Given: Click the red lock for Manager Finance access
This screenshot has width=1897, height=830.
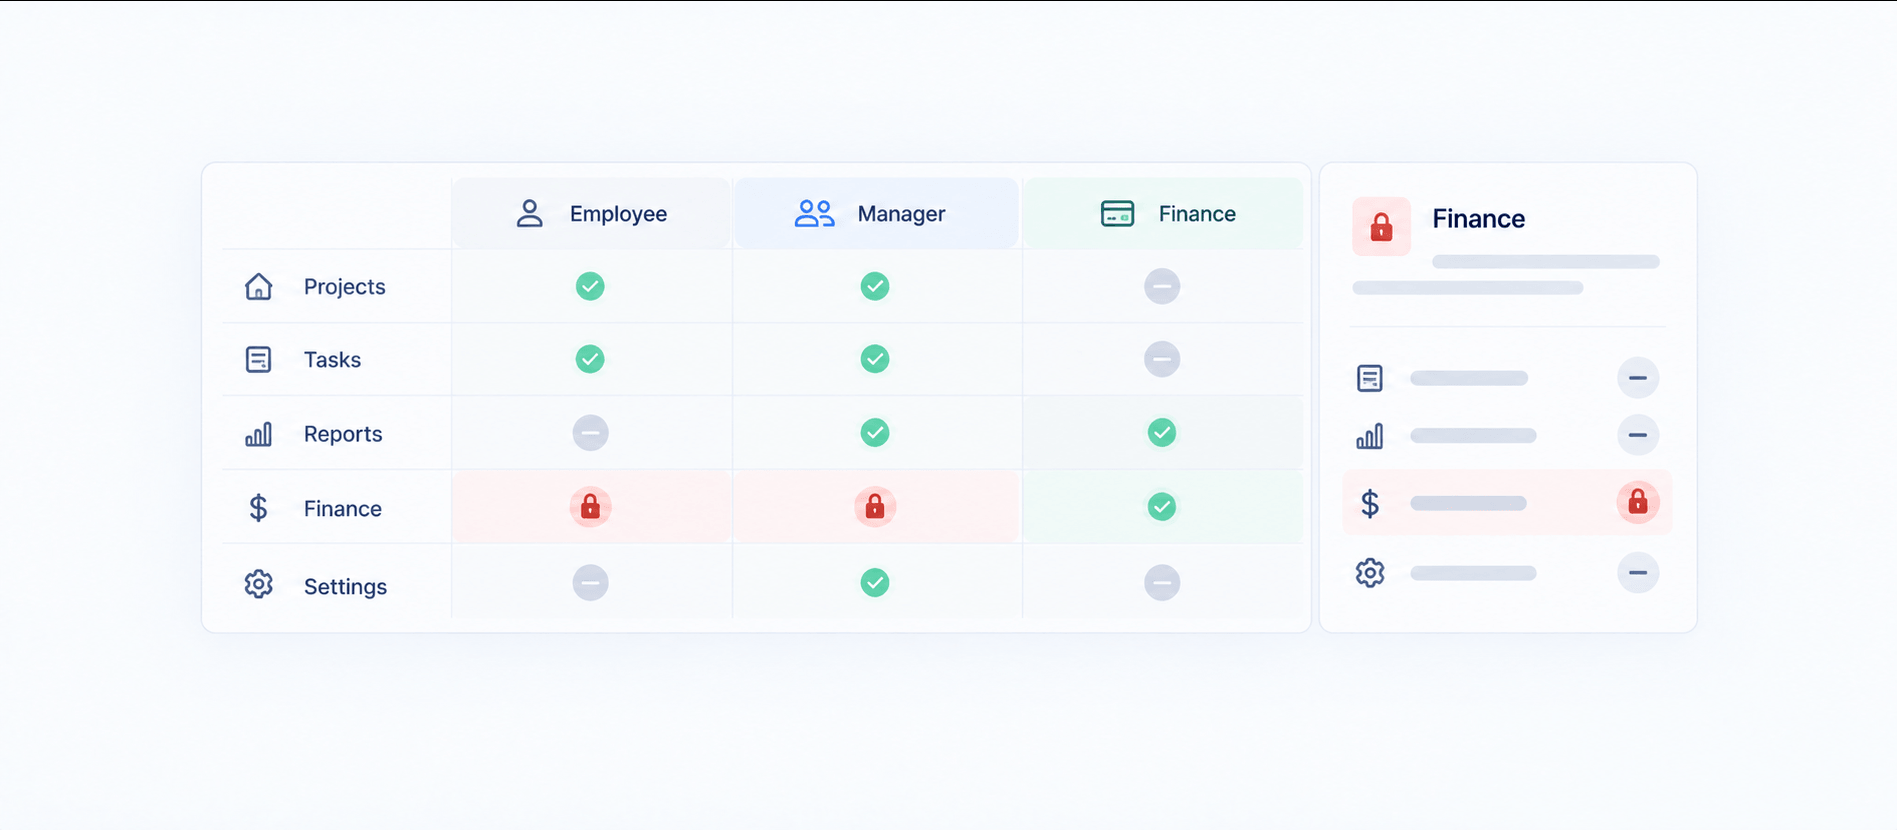Looking at the screenshot, I should tap(875, 507).
